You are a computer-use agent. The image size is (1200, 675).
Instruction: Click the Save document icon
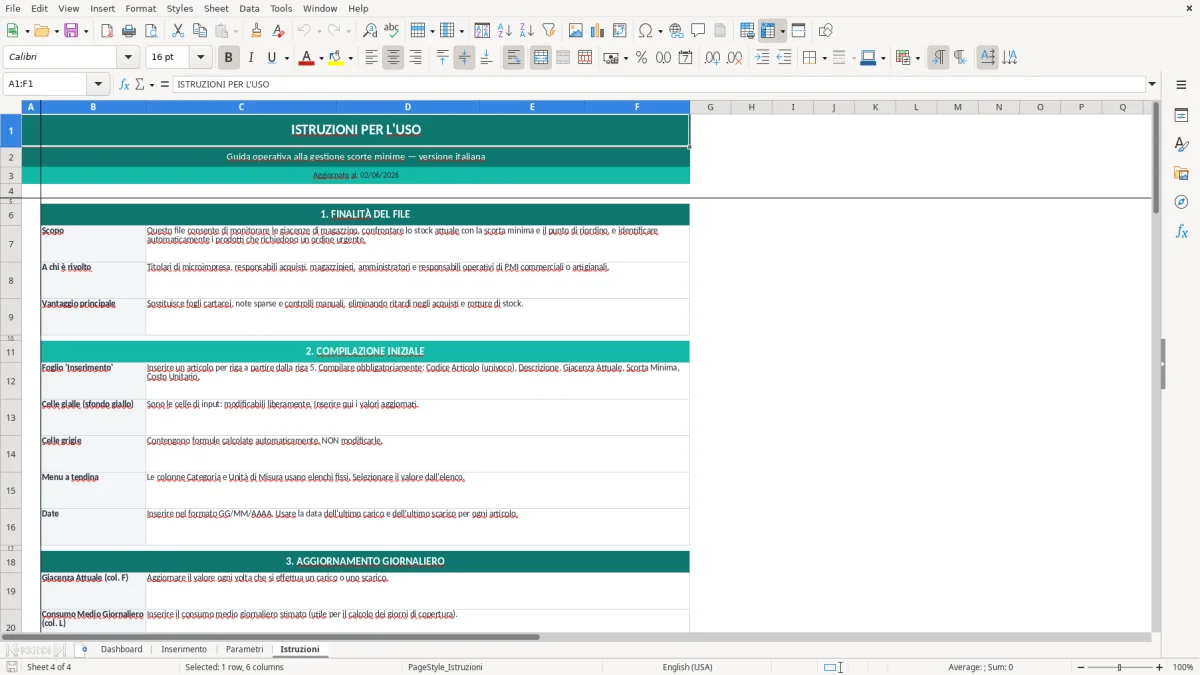tap(70, 31)
